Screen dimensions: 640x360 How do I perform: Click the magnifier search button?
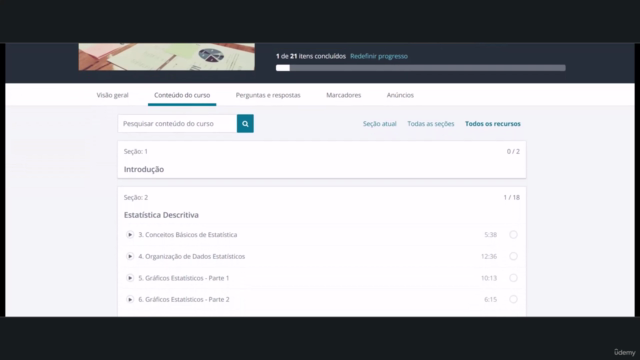coord(245,124)
